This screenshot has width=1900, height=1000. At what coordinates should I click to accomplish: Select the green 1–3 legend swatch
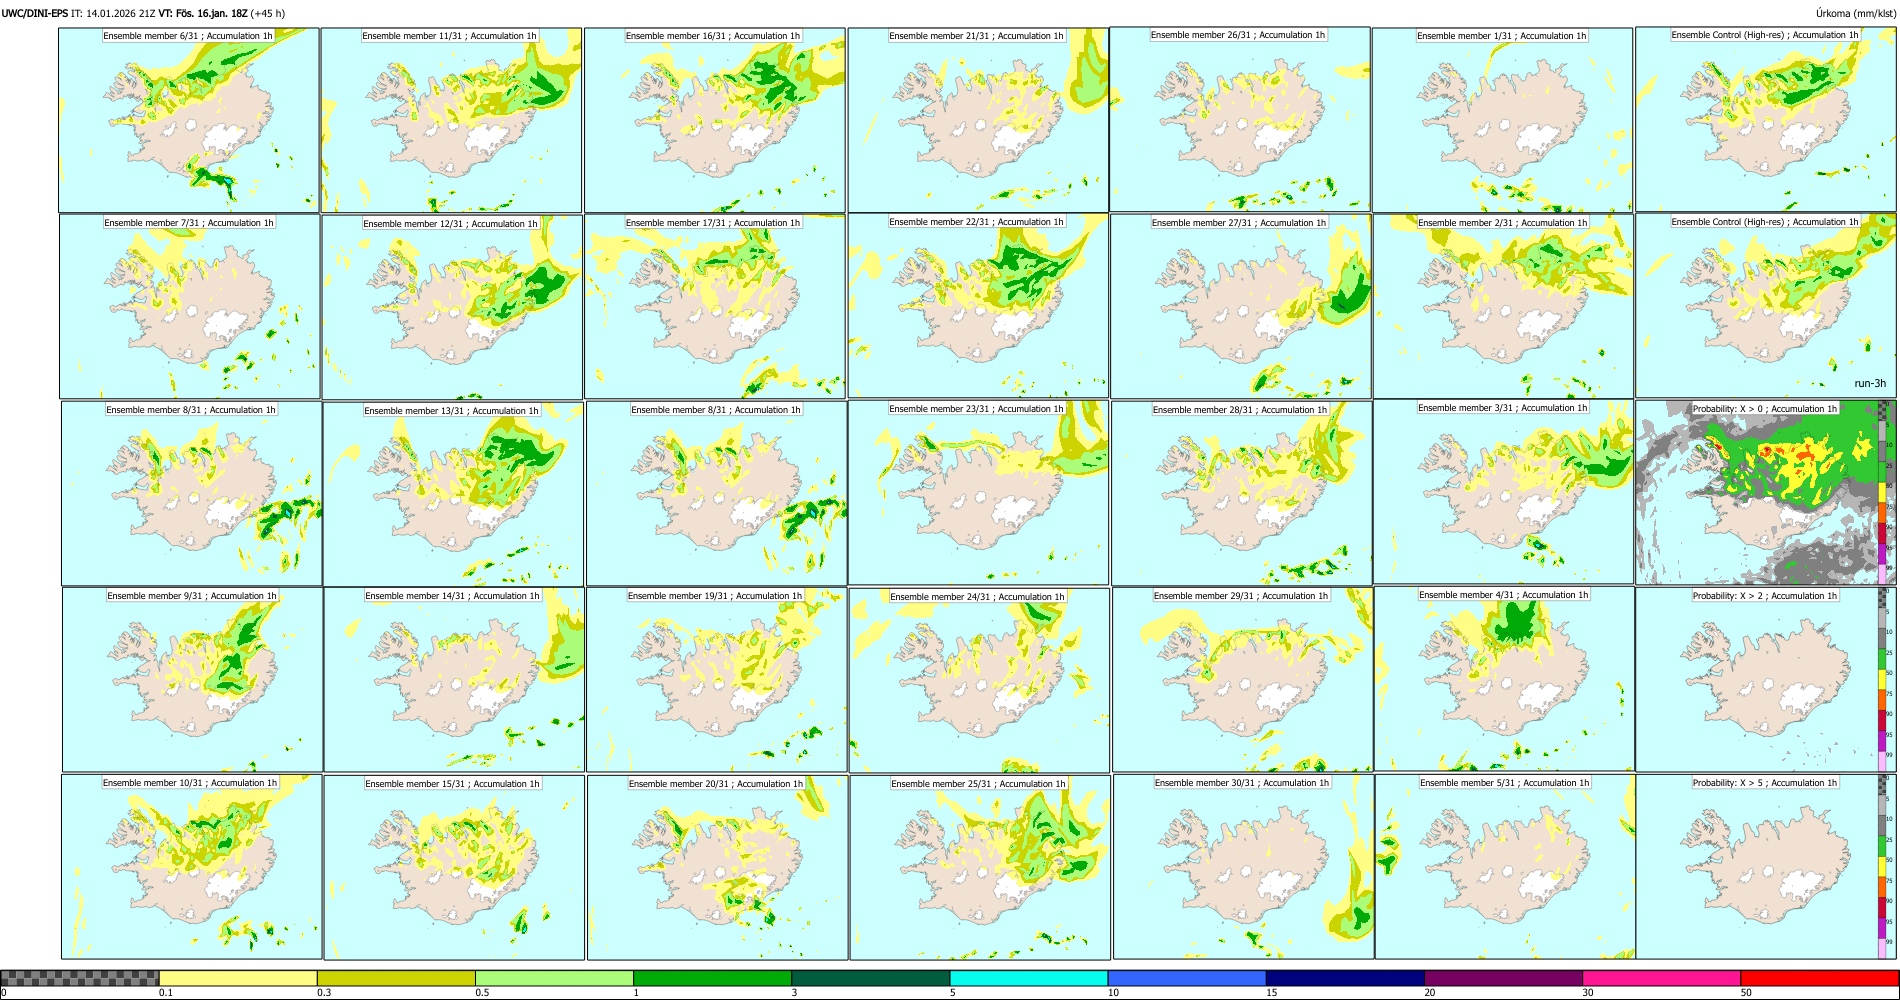point(712,978)
